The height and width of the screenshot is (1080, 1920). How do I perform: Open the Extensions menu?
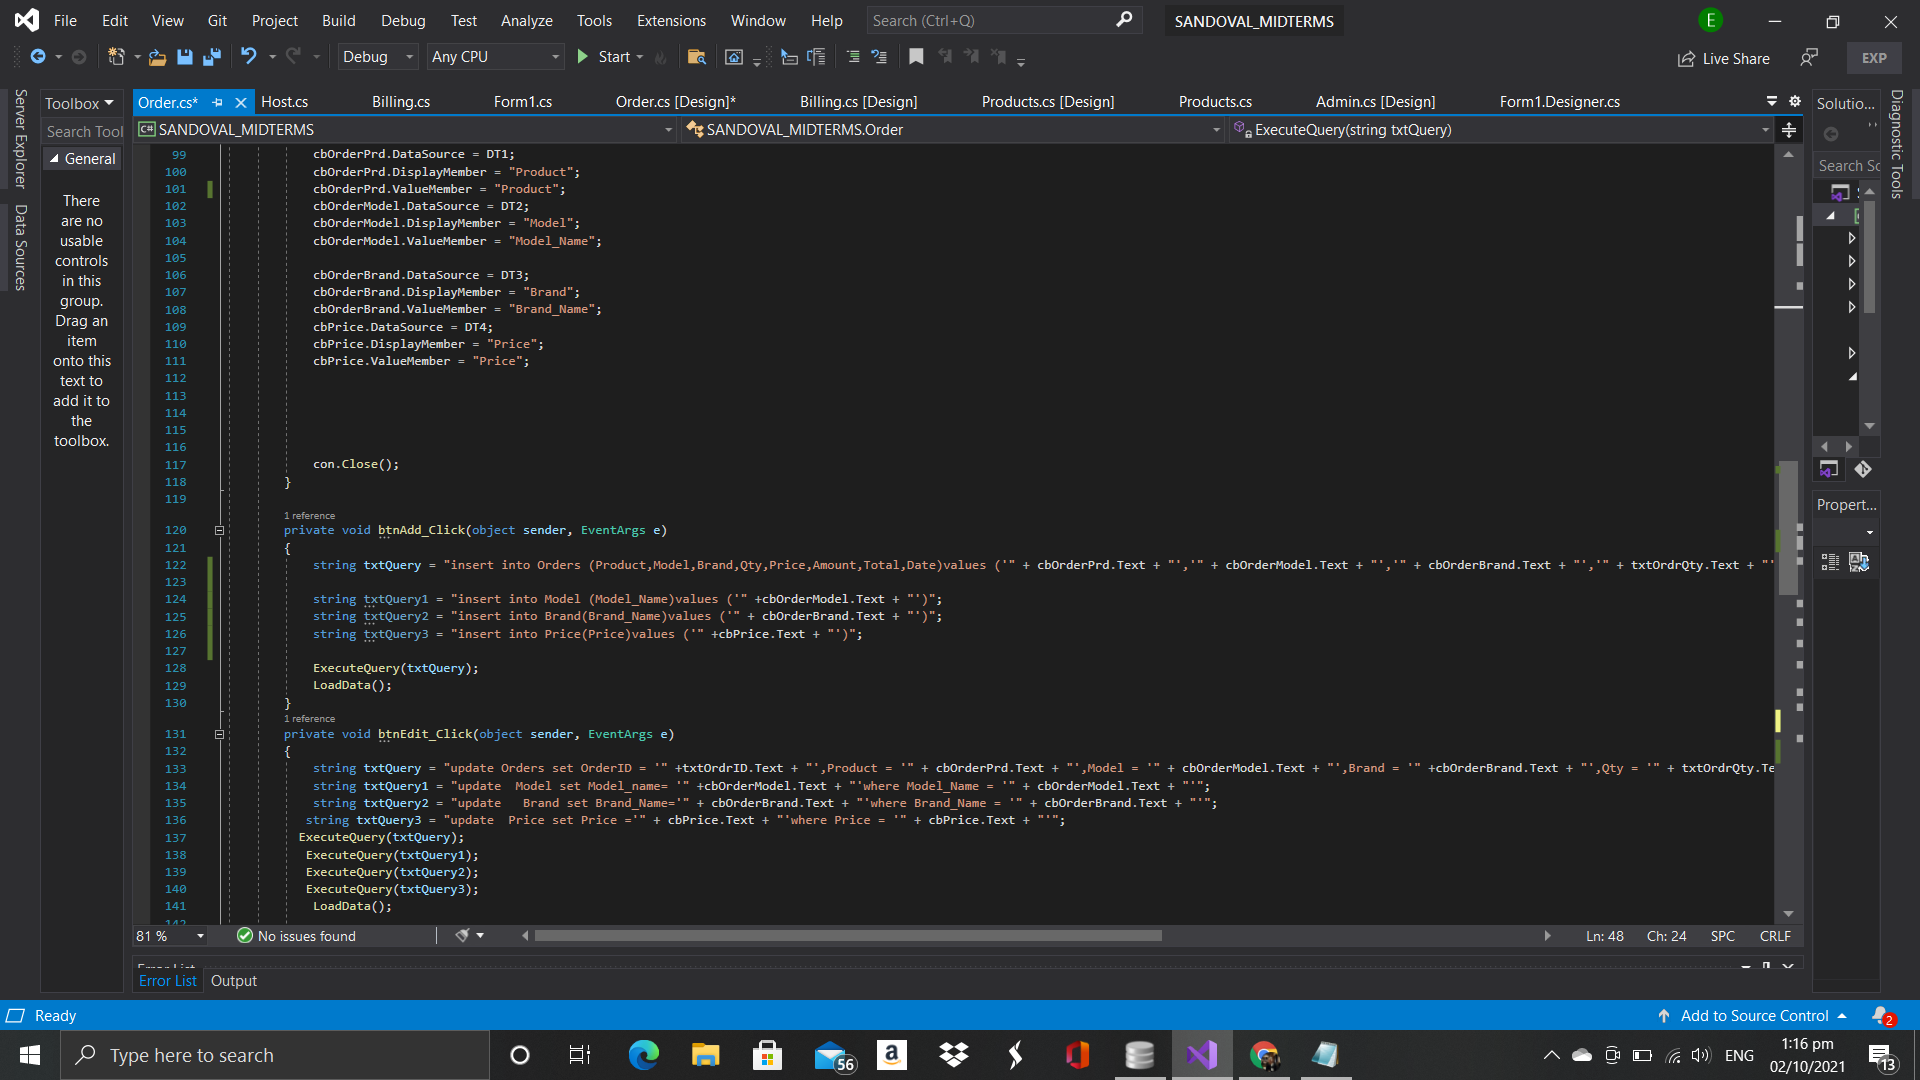click(671, 20)
